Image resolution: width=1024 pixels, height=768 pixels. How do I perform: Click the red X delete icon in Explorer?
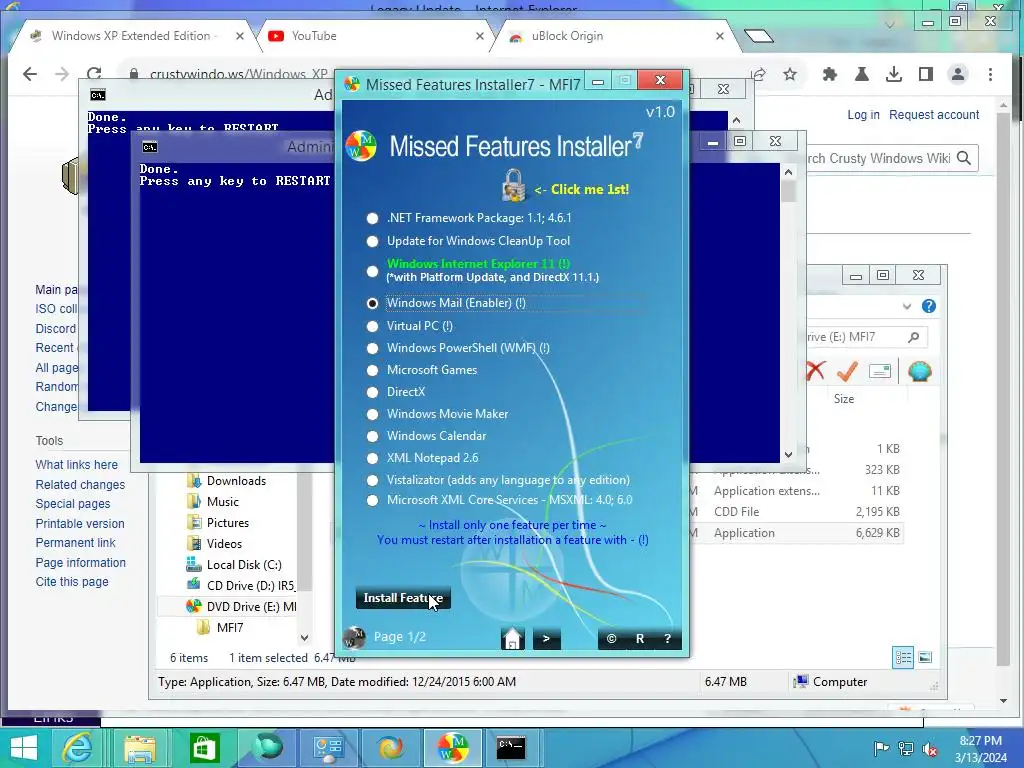815,371
